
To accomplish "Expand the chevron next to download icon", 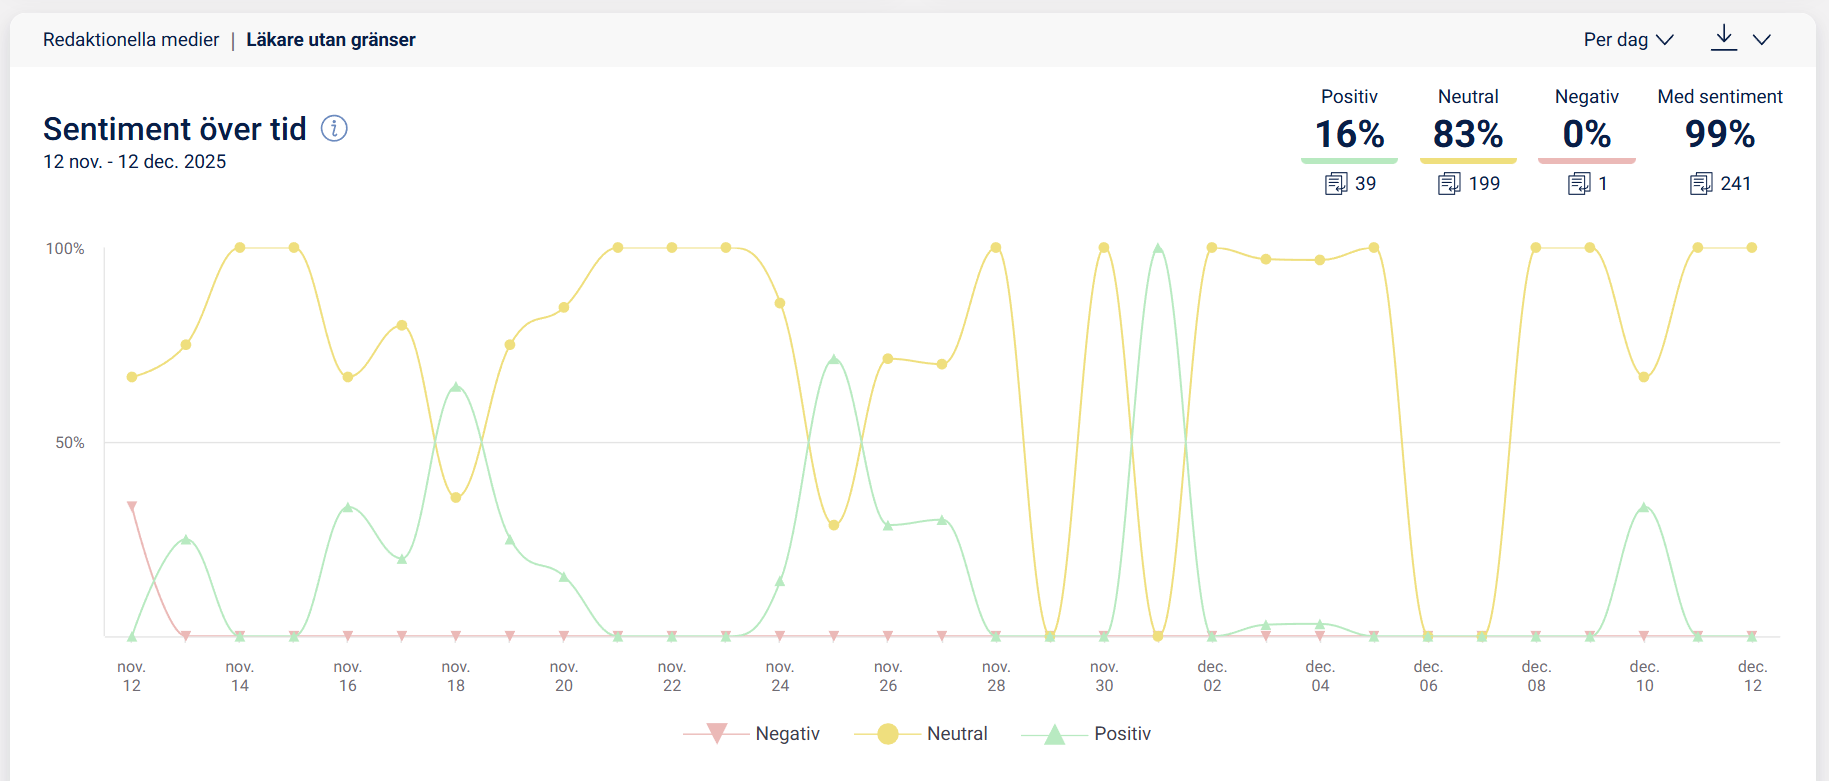I will coord(1762,40).
